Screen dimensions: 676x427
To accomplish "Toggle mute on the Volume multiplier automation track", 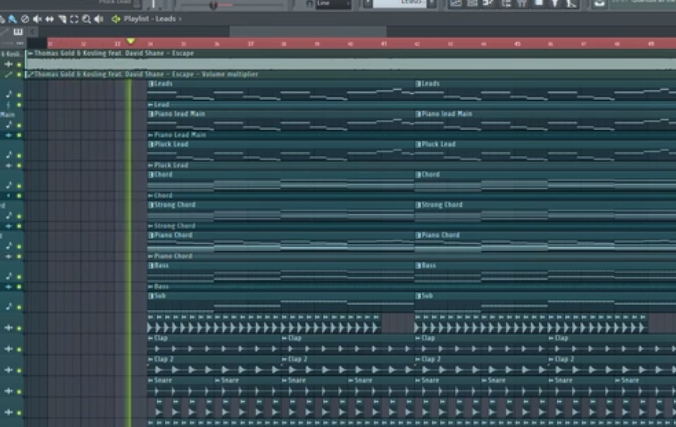I will tap(19, 75).
